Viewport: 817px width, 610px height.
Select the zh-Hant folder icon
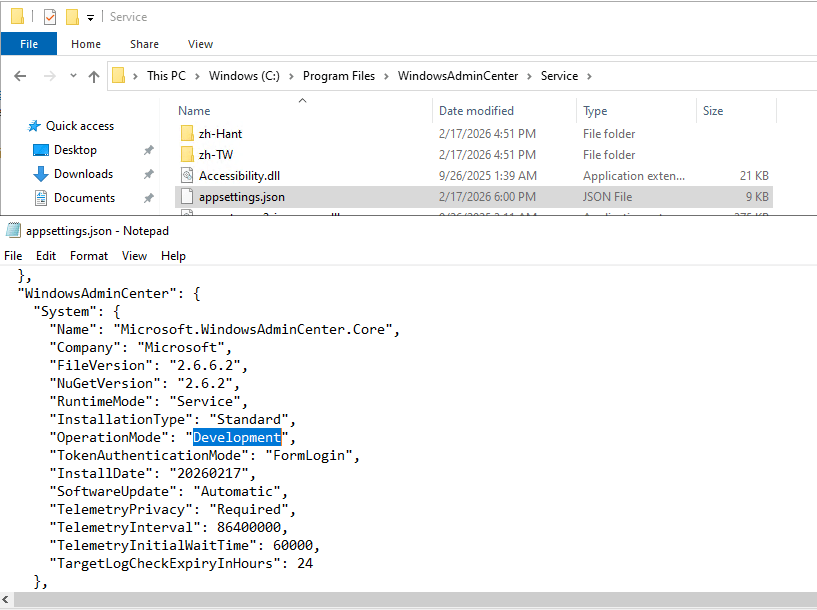coord(187,134)
